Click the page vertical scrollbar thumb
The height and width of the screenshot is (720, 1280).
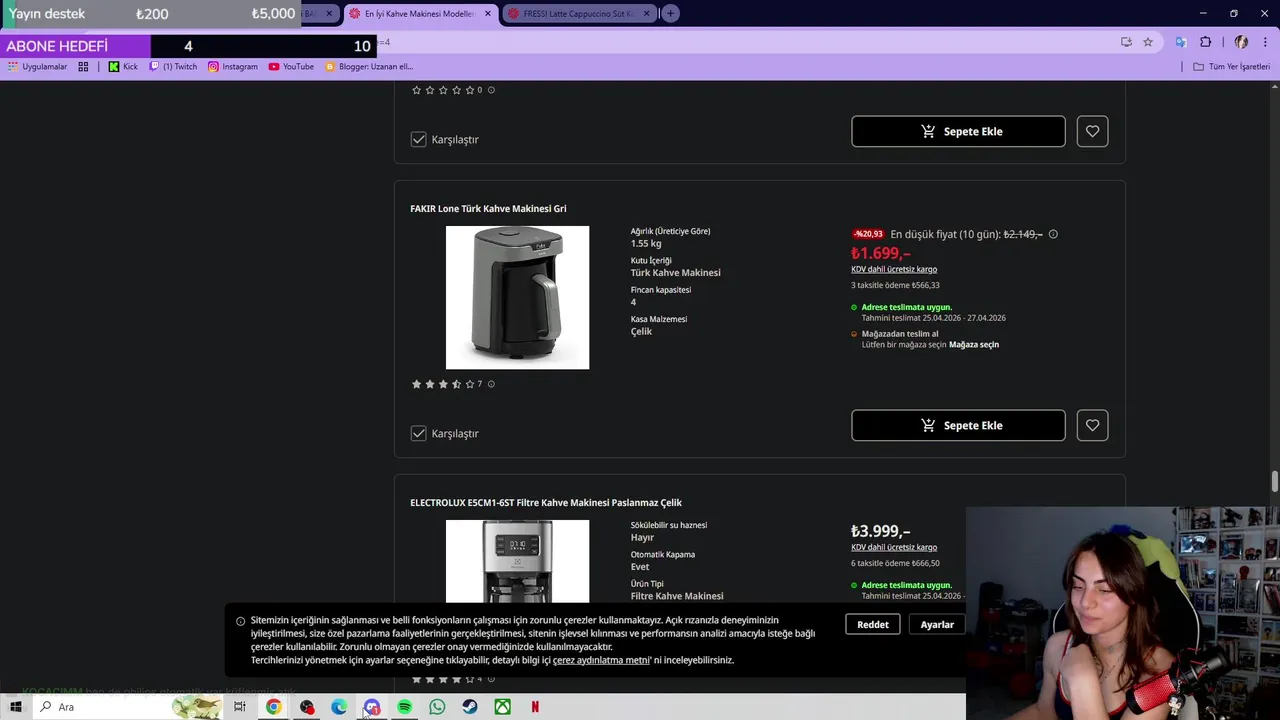pyautogui.click(x=1274, y=481)
